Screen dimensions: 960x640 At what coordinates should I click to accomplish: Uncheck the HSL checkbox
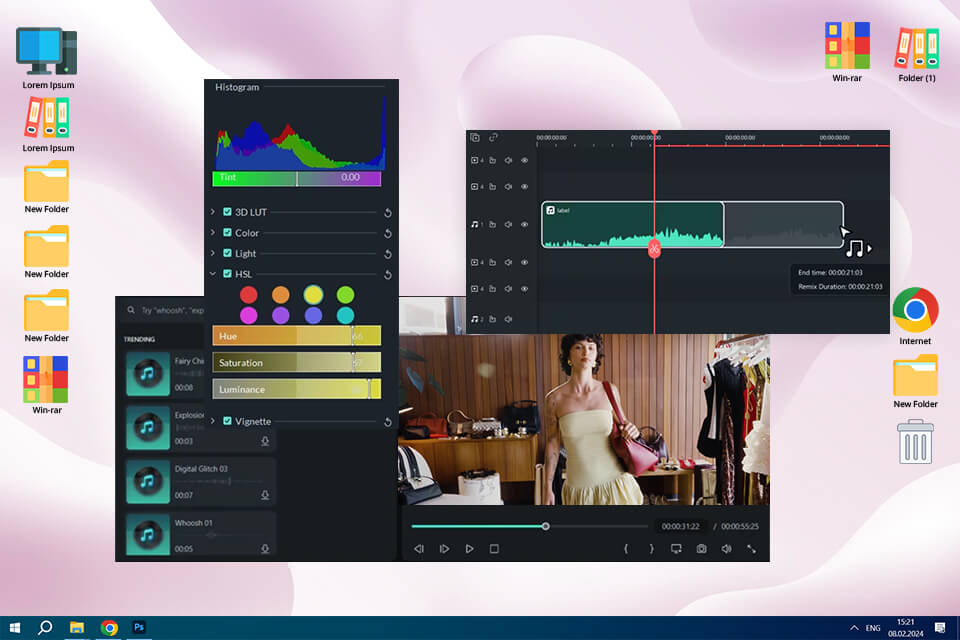pyautogui.click(x=227, y=274)
